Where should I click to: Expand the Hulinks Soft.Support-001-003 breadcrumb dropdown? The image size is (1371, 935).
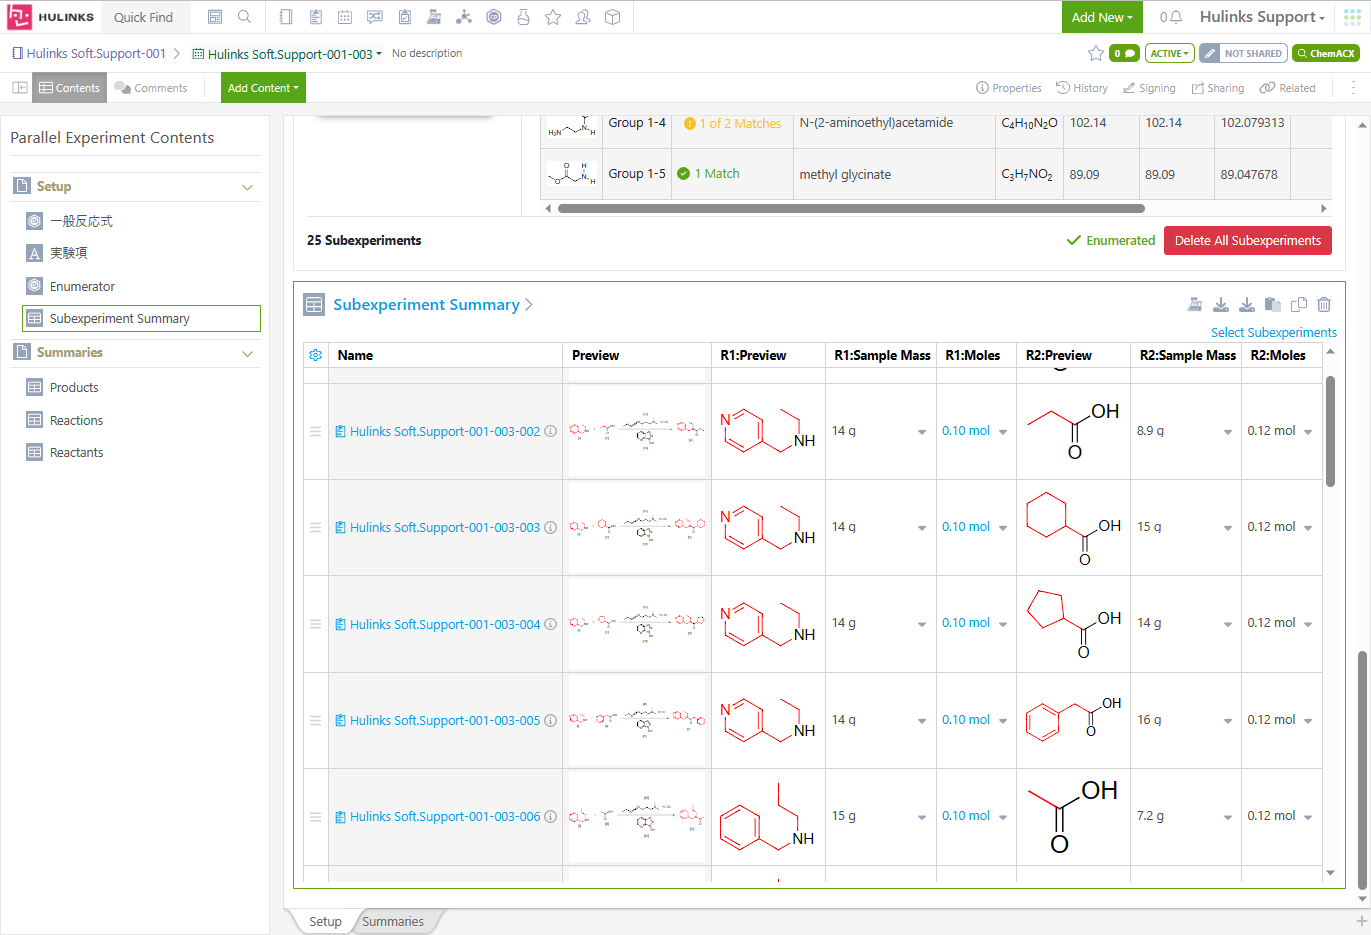[379, 54]
